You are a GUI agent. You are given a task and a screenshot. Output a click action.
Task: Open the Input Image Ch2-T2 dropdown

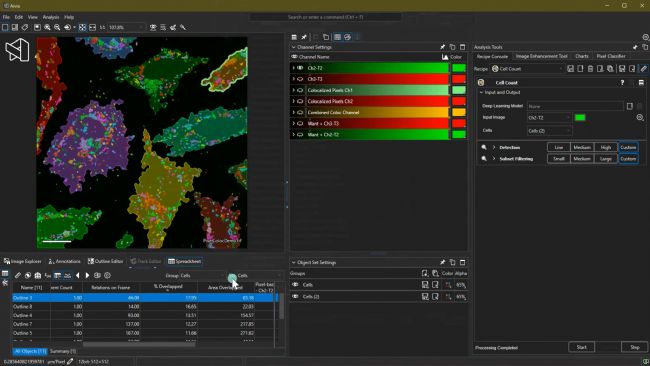coord(549,118)
